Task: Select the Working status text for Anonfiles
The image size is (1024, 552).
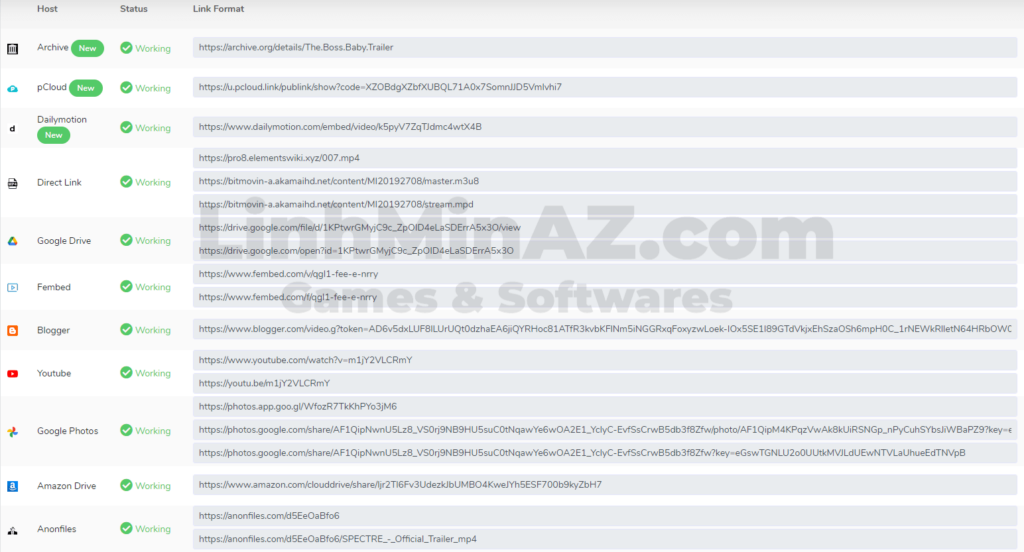Action: point(153,528)
